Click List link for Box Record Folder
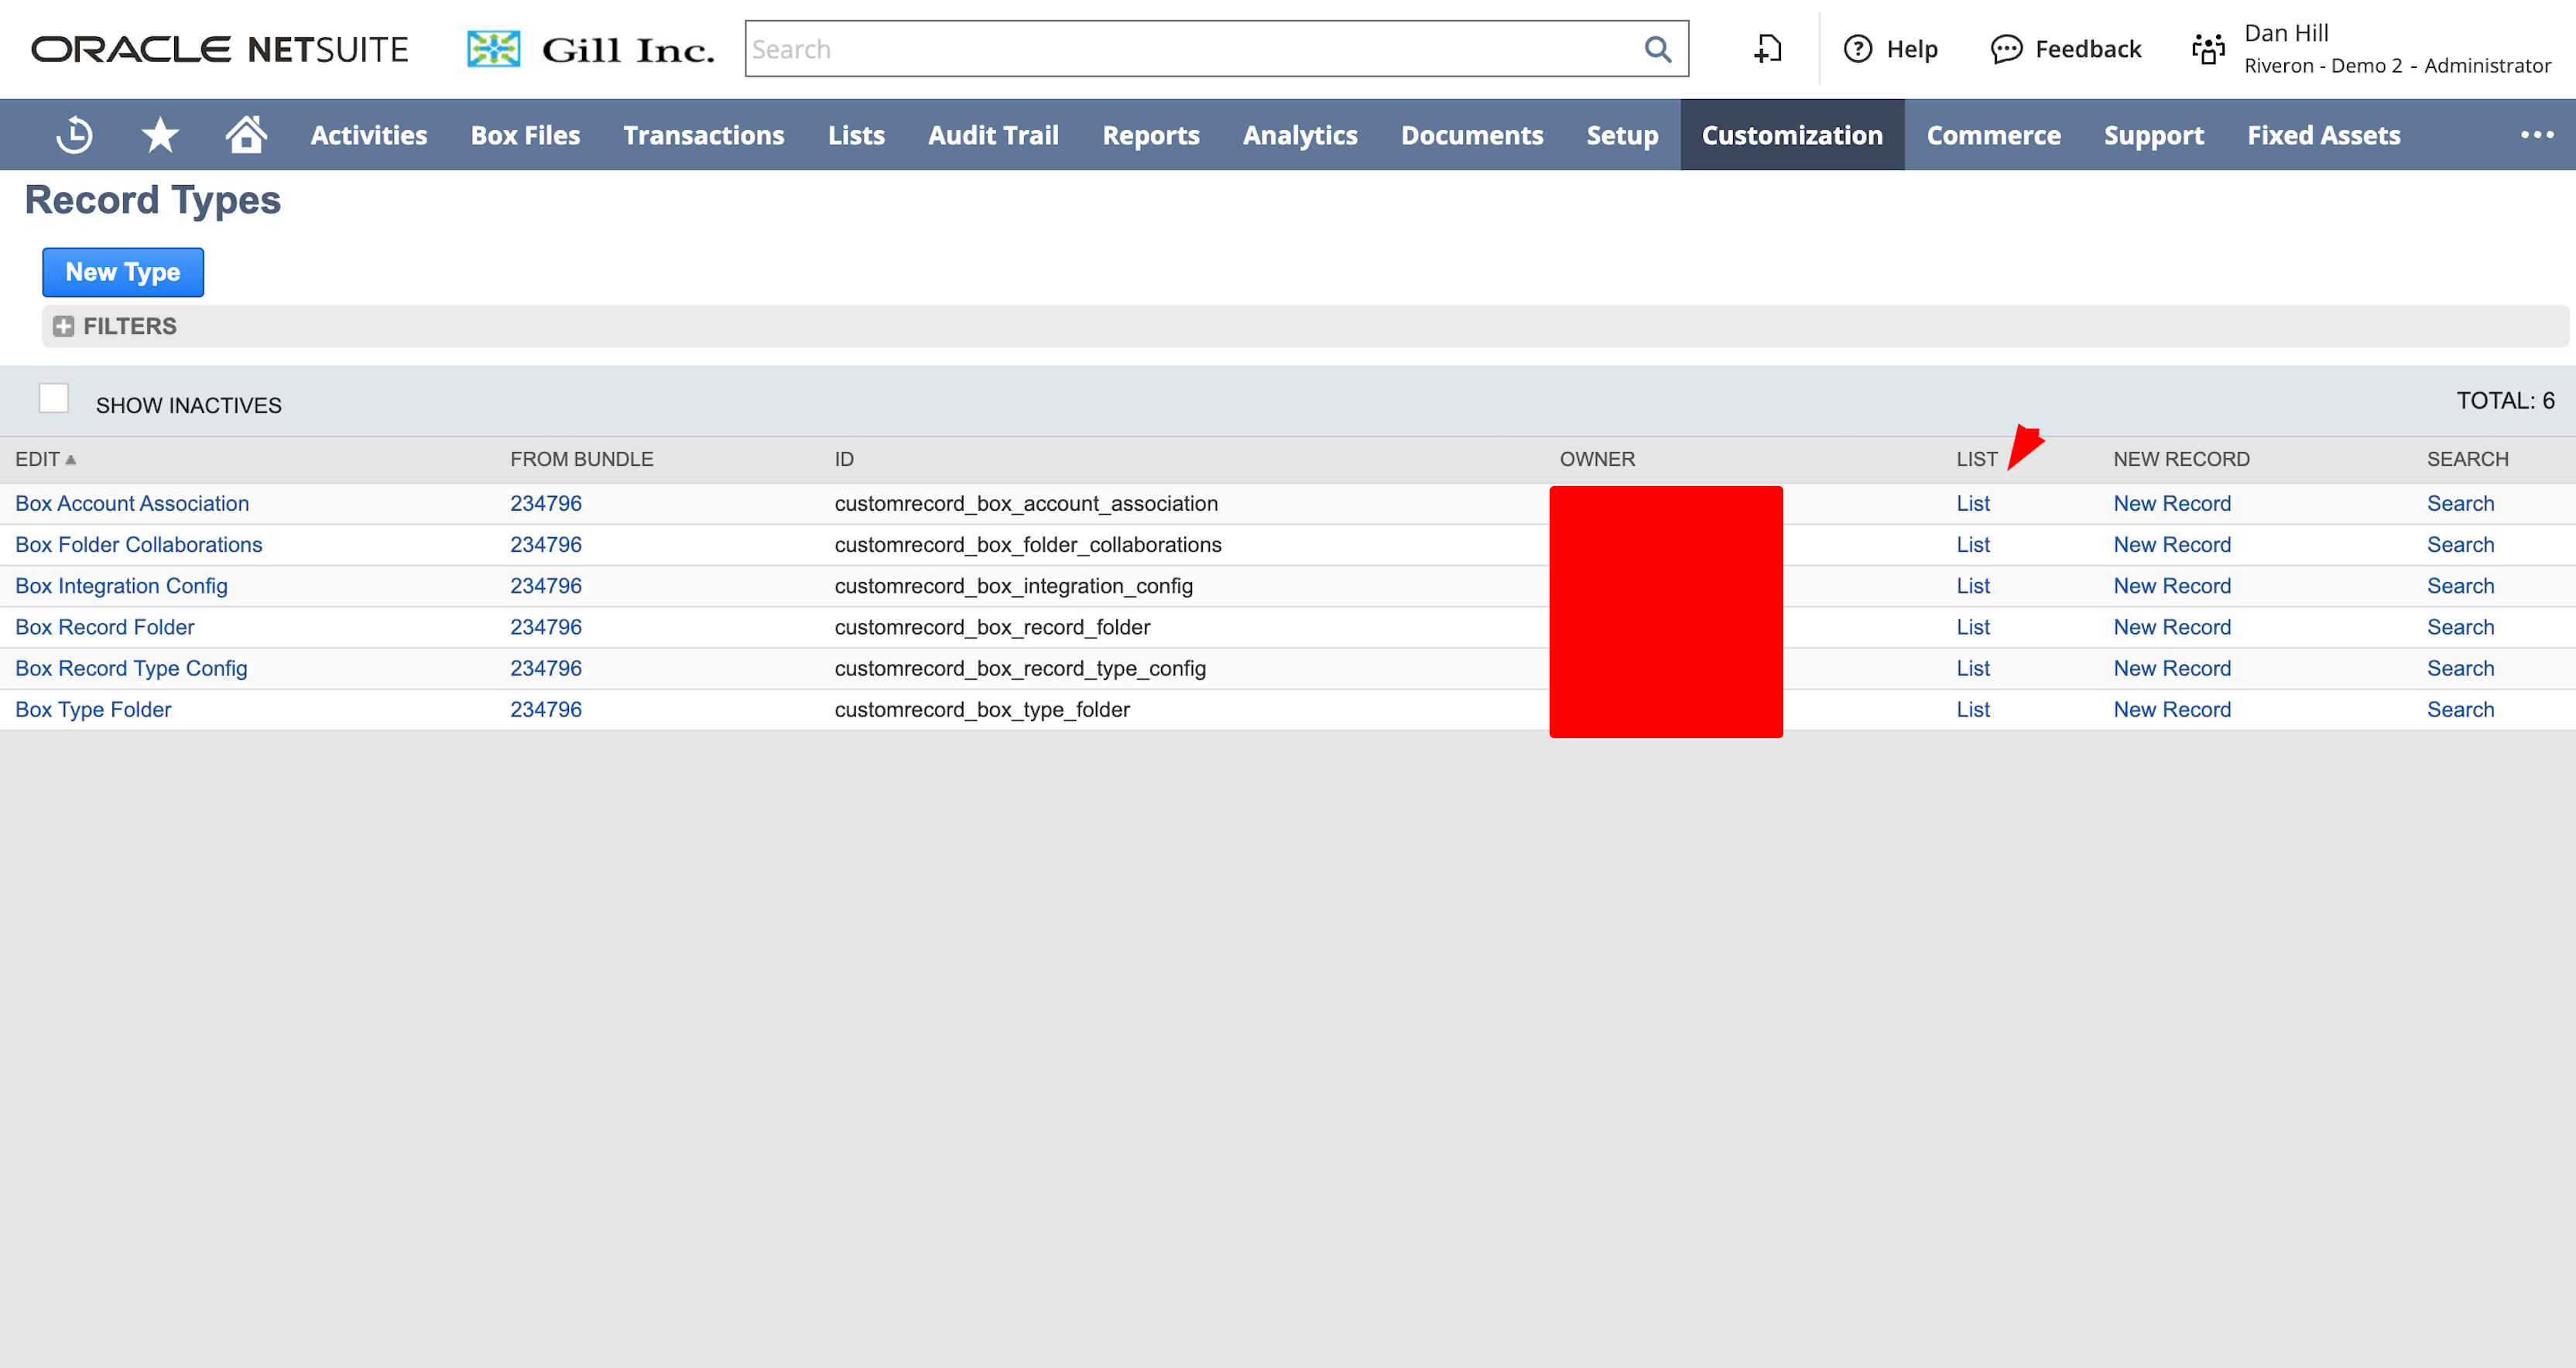This screenshot has width=2576, height=1368. [1972, 627]
